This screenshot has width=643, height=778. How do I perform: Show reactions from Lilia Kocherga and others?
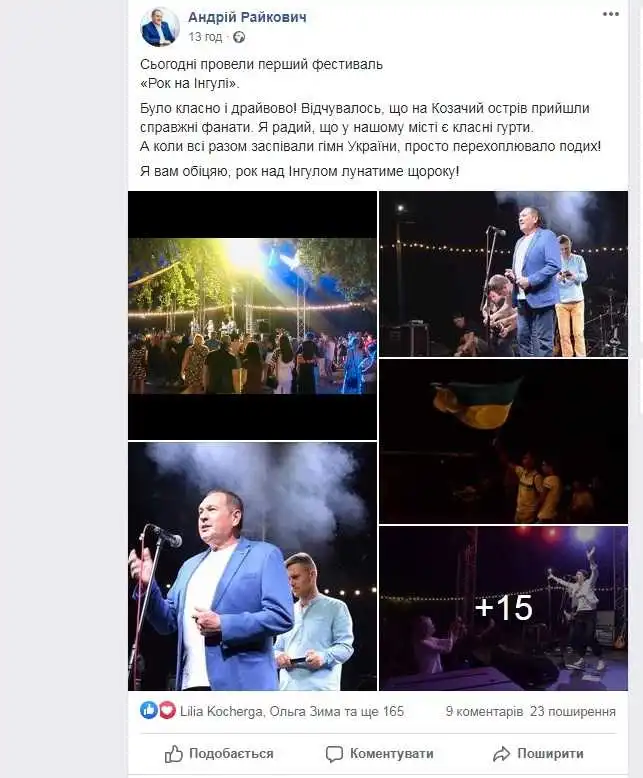[x=292, y=712]
